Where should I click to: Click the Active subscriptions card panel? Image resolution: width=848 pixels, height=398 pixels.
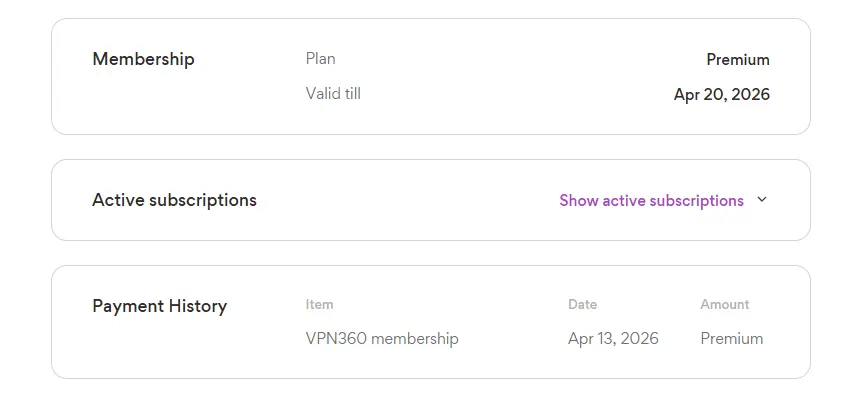430,200
